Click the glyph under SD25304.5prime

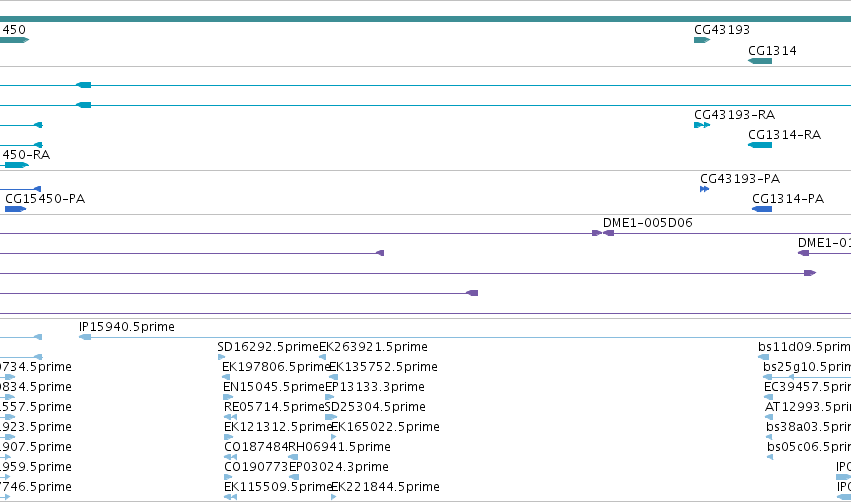330,417
